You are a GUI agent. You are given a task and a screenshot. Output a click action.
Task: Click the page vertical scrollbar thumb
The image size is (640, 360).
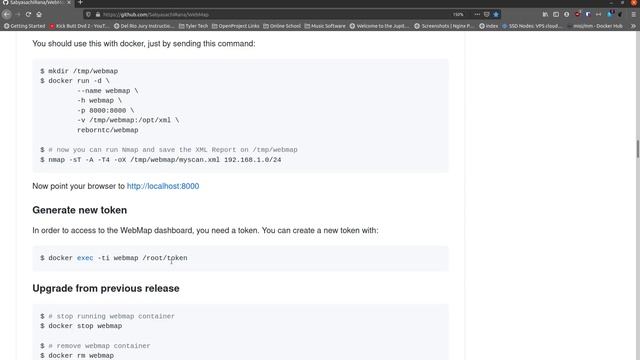pyautogui.click(x=637, y=149)
